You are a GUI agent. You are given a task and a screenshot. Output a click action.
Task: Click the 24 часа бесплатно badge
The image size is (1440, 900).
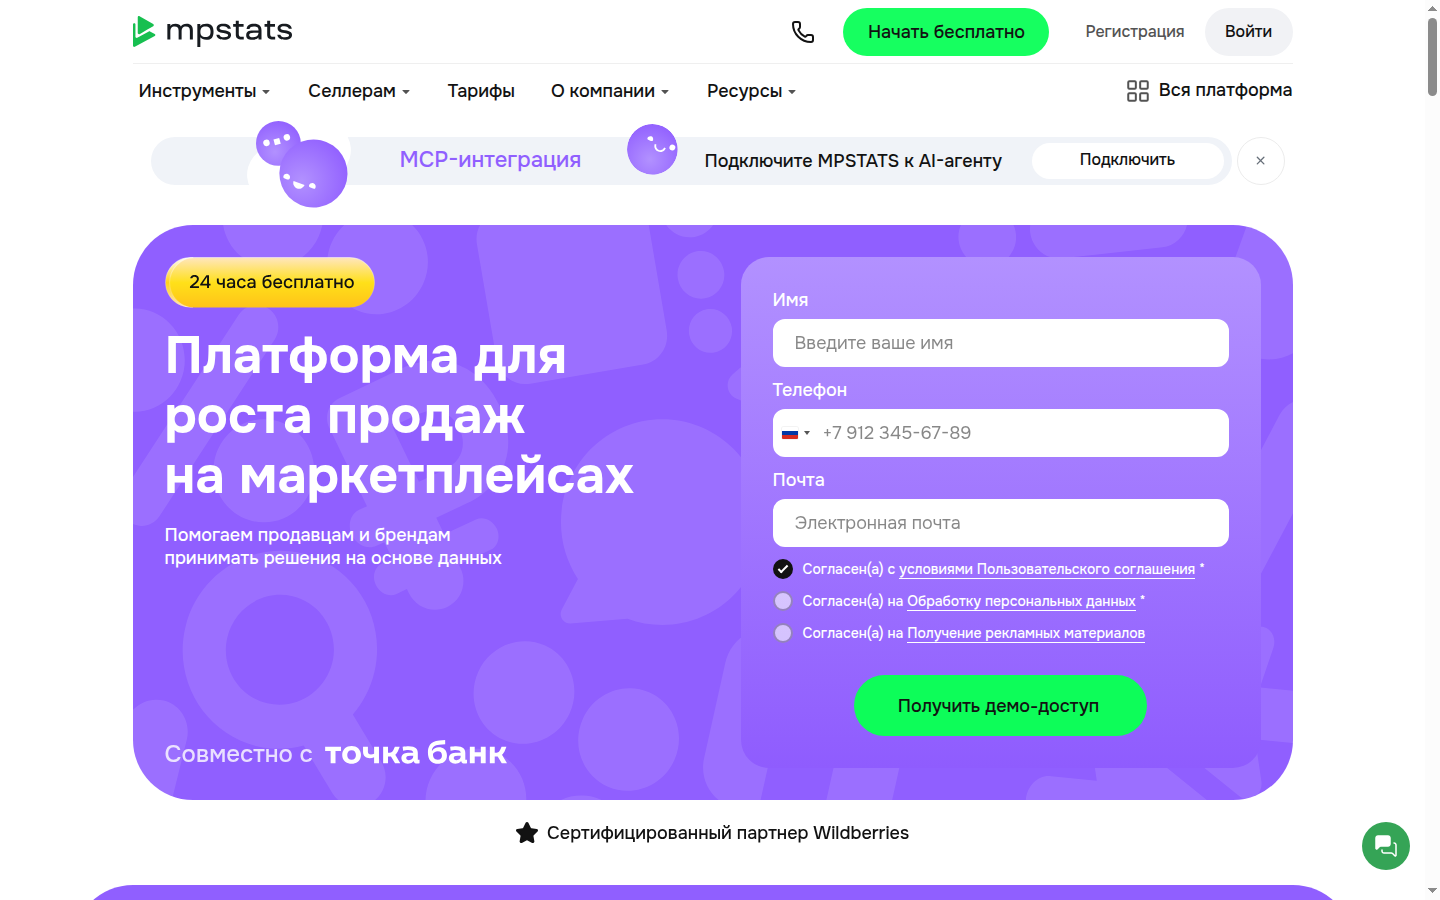tap(270, 282)
